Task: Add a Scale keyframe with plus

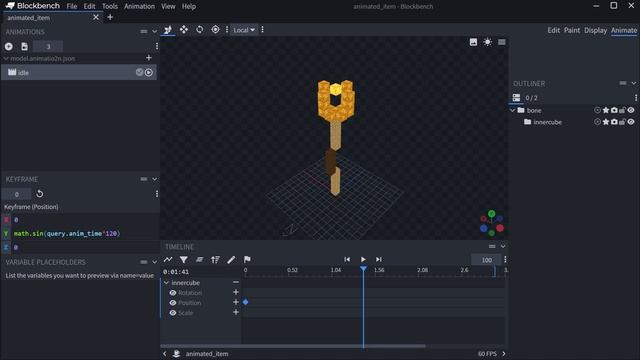Action: click(236, 312)
